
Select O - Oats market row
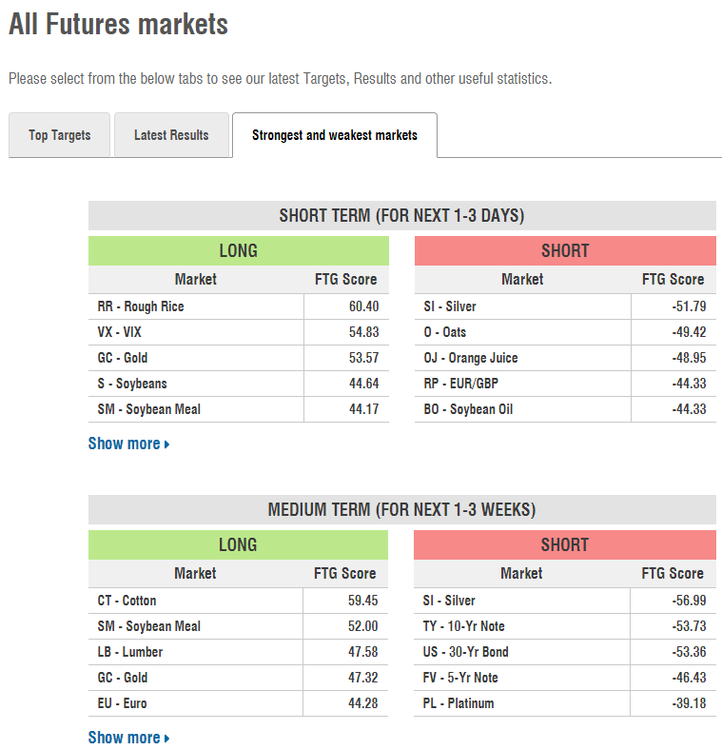[x=565, y=332]
